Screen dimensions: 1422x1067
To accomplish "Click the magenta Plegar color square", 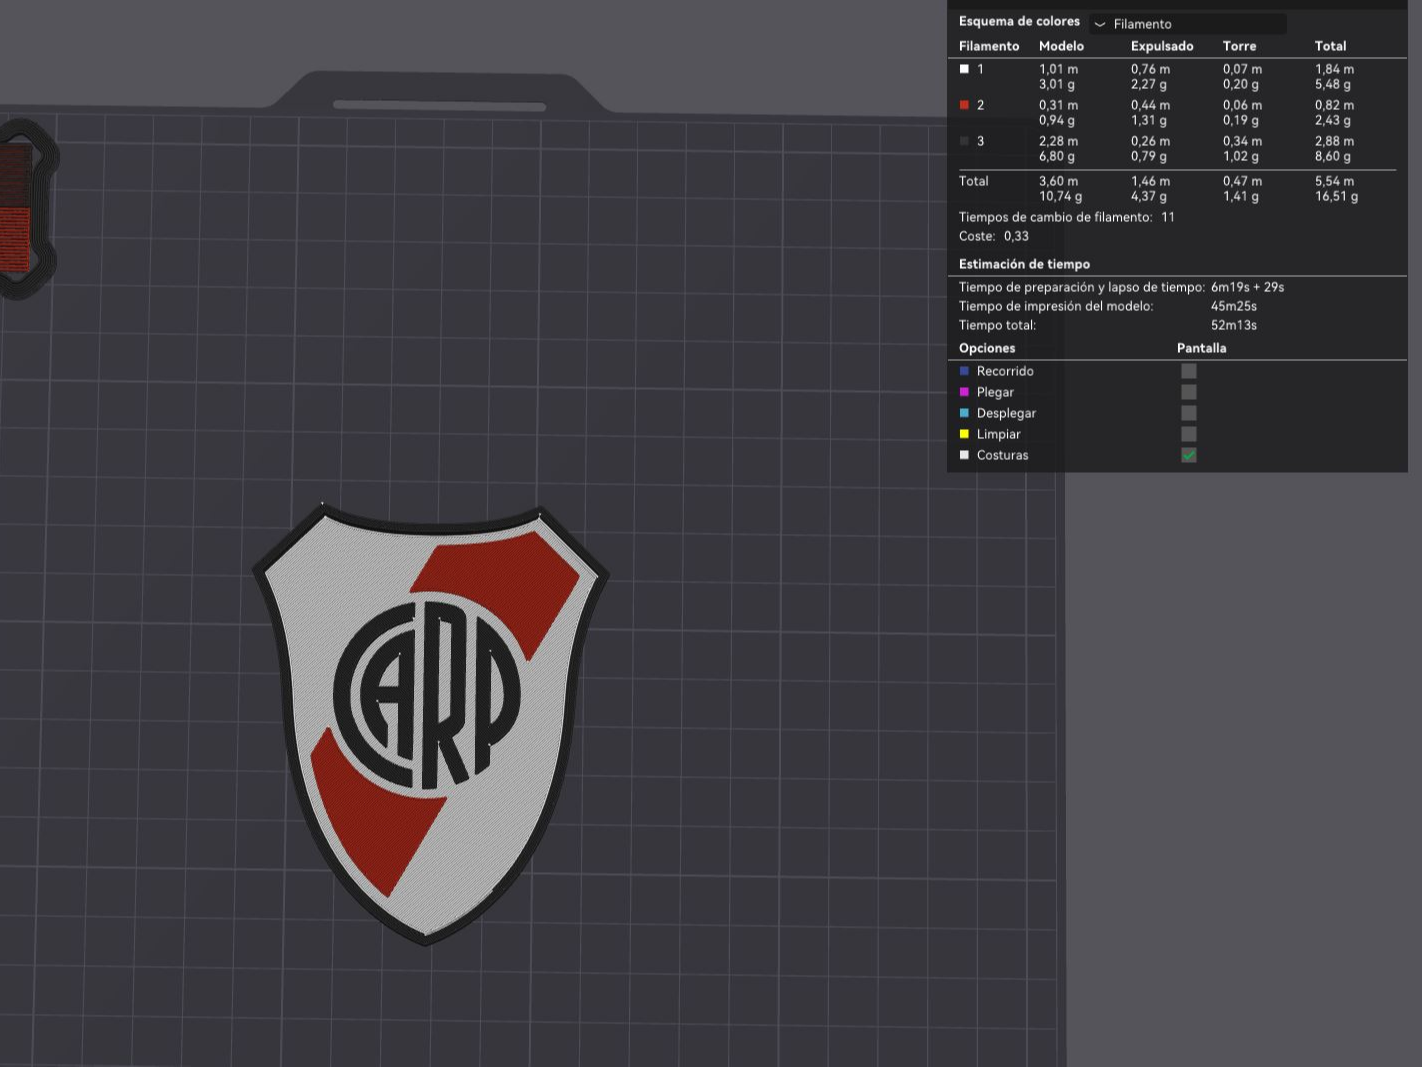I will point(964,392).
